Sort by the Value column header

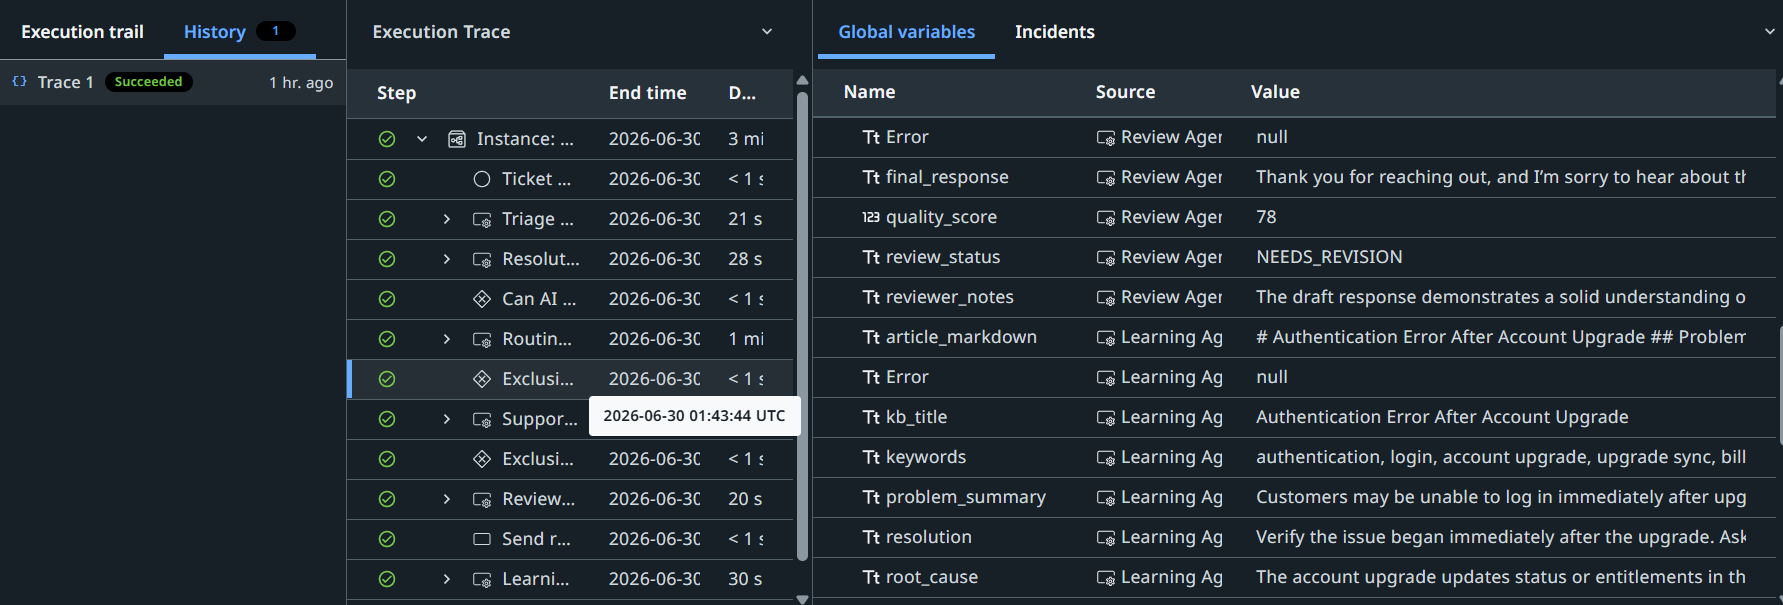point(1275,92)
